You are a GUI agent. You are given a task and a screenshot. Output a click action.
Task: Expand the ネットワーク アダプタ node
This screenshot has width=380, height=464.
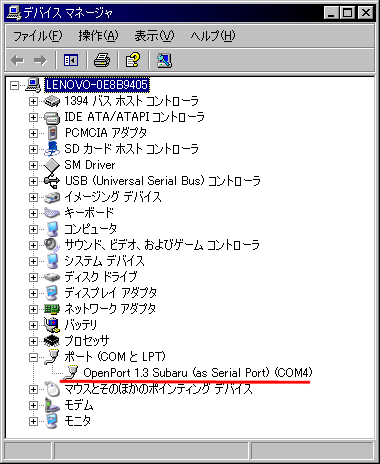coord(33,309)
